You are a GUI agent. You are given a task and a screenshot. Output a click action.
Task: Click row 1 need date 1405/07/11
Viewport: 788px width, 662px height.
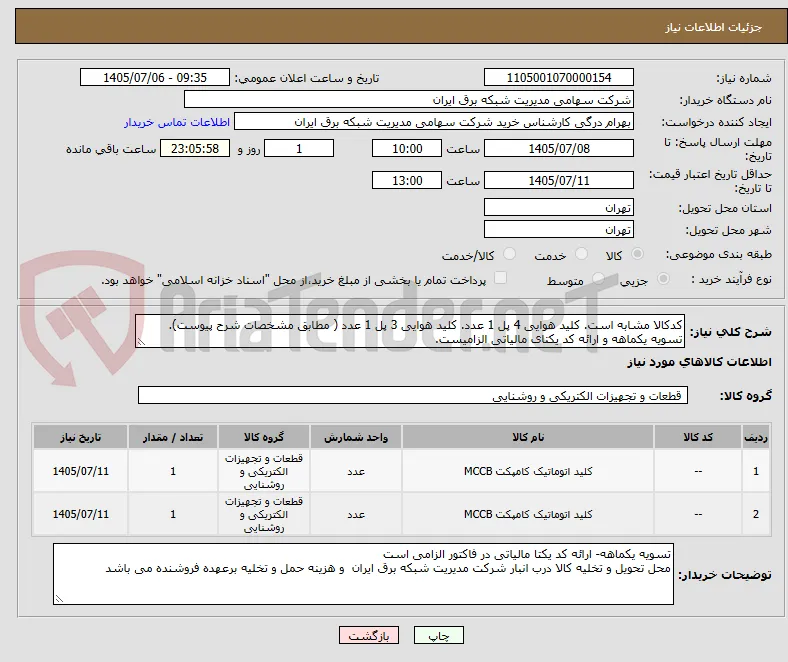80,471
